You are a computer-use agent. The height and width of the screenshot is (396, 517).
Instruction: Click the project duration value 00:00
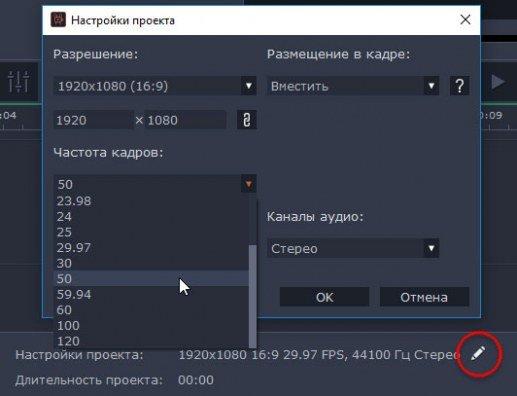point(196,380)
